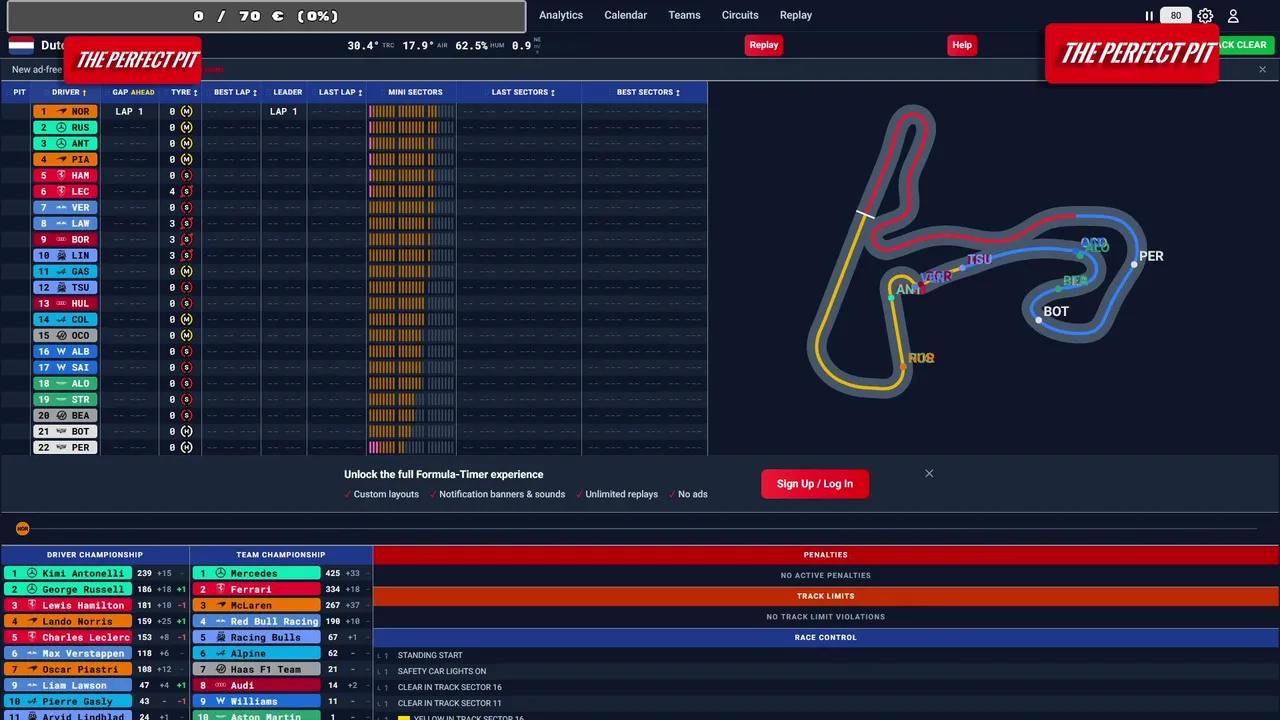Click the red Replay button
The width and height of the screenshot is (1280, 720).
pyautogui.click(x=764, y=45)
